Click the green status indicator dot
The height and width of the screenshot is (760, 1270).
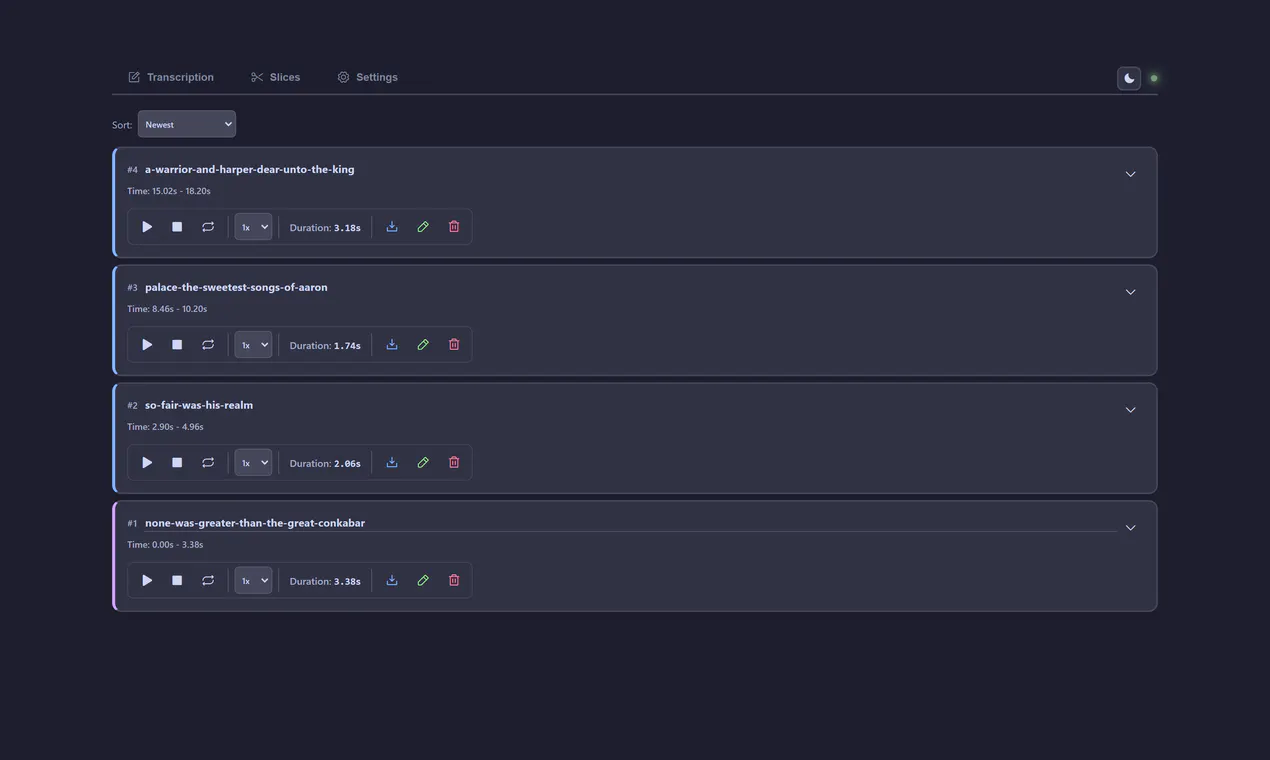pos(1154,78)
